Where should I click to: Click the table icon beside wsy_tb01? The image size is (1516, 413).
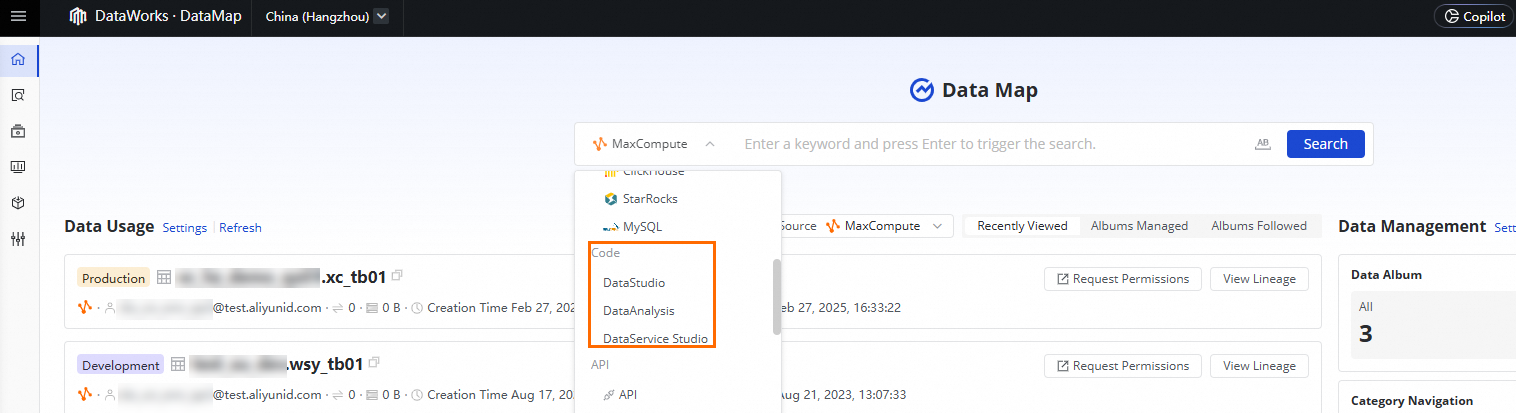(x=179, y=364)
